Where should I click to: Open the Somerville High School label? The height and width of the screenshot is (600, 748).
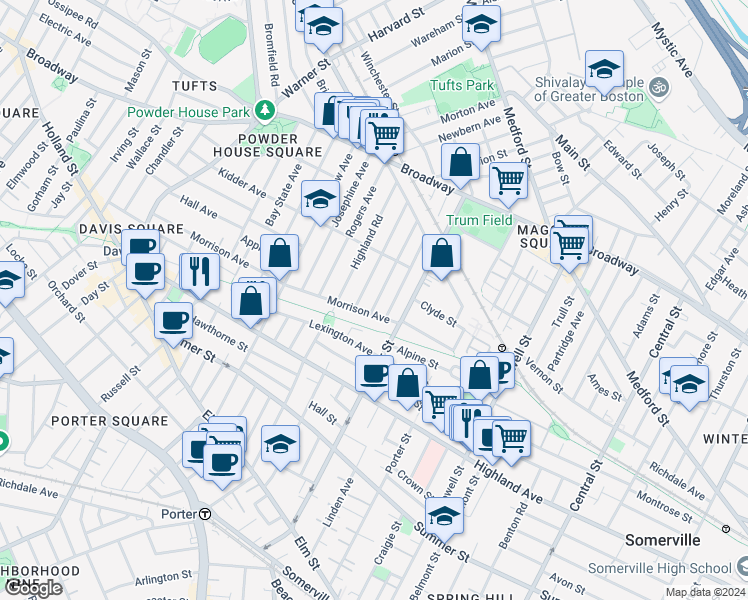(x=659, y=568)
